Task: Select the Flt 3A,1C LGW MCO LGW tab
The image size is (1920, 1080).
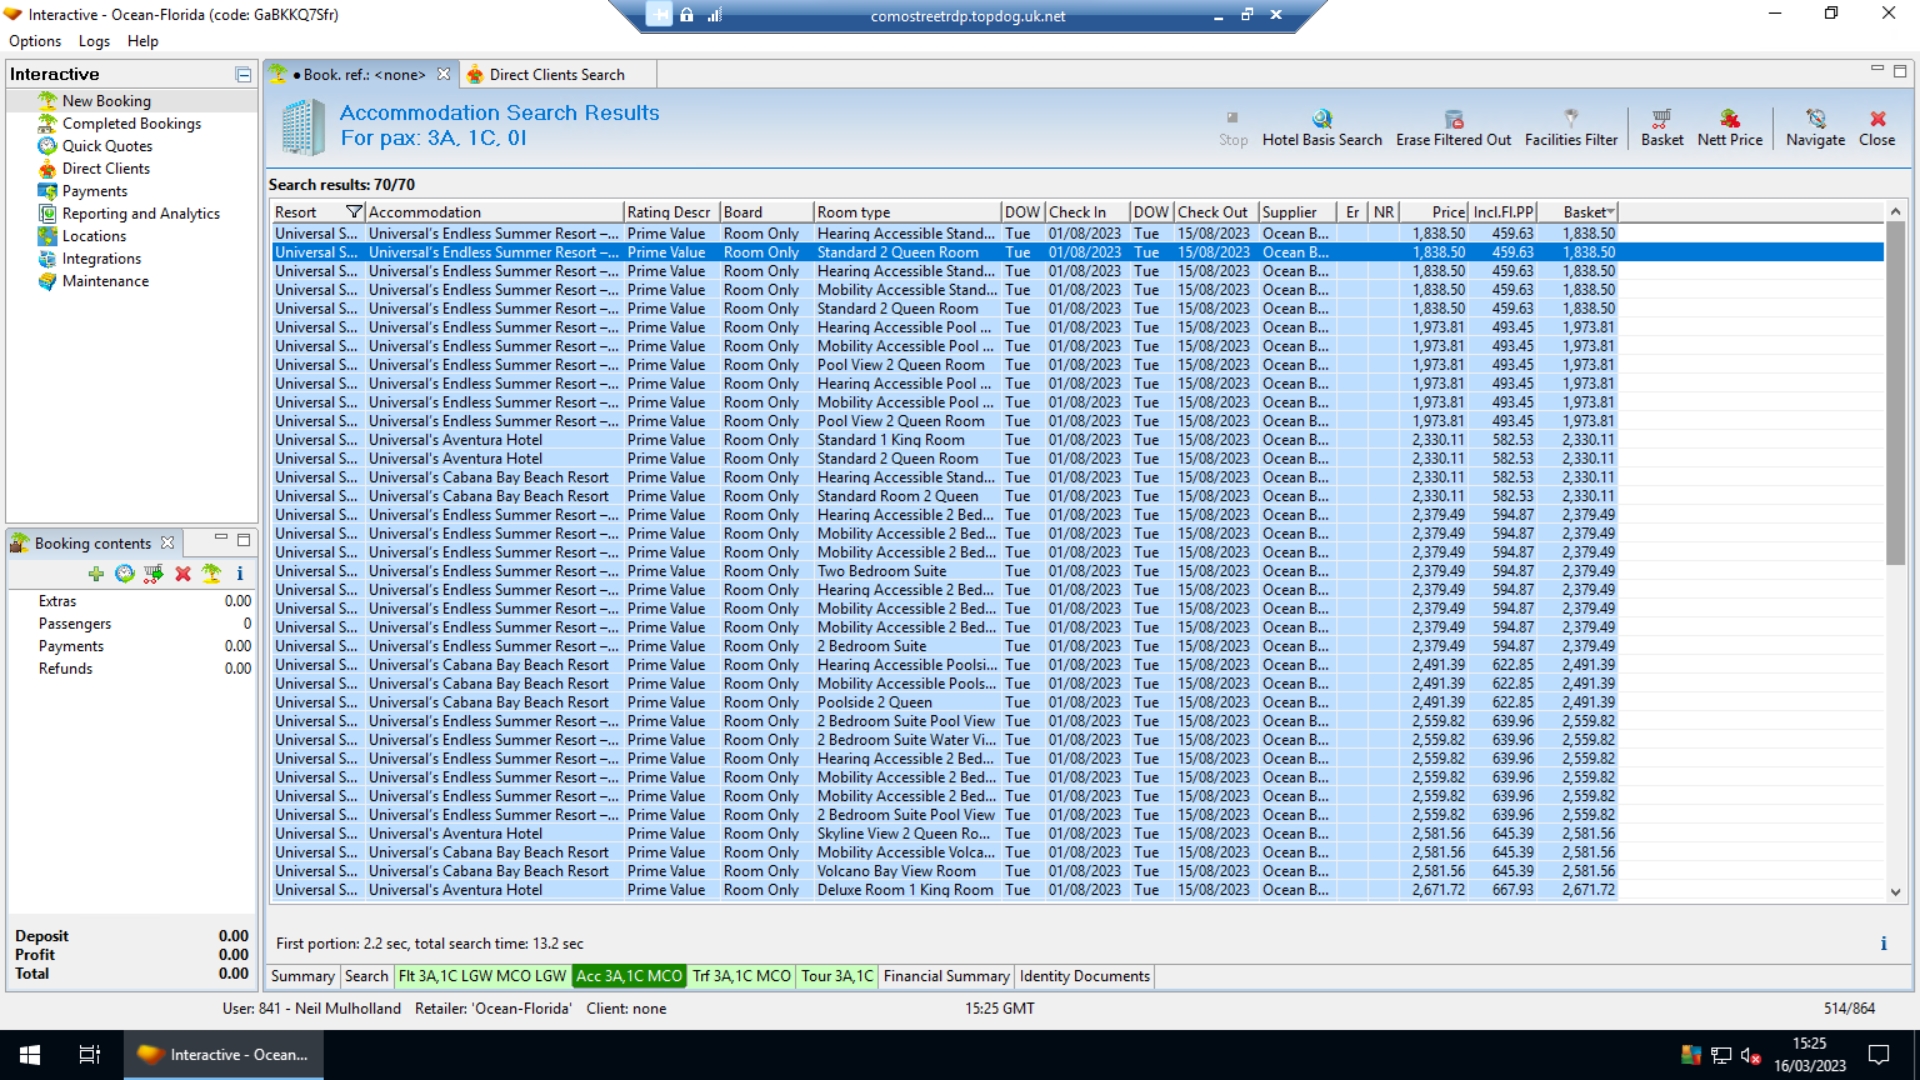Action: tap(482, 976)
